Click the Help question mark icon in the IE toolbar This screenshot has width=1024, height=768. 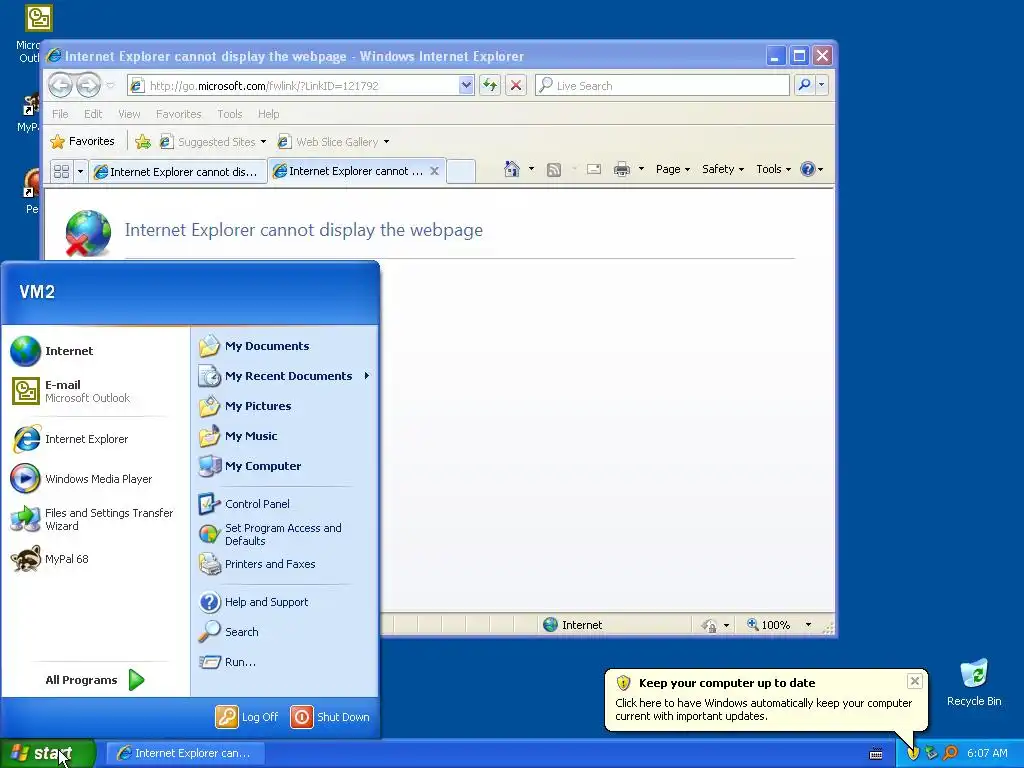tap(808, 169)
